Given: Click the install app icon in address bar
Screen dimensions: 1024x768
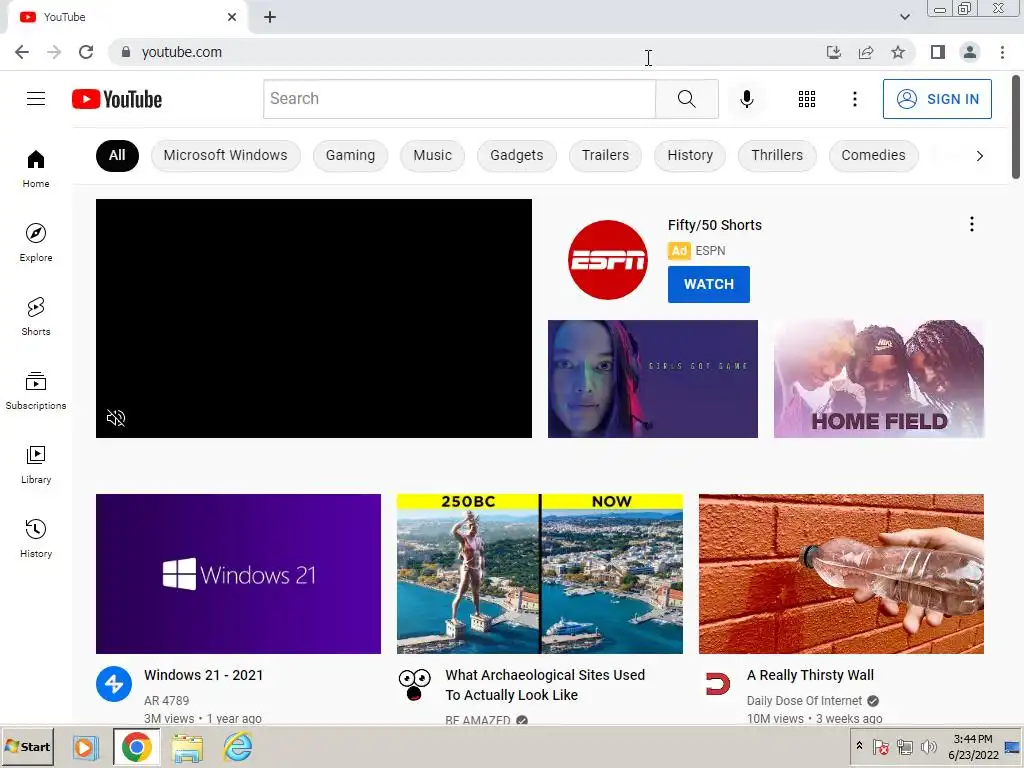Looking at the screenshot, I should pos(833,52).
